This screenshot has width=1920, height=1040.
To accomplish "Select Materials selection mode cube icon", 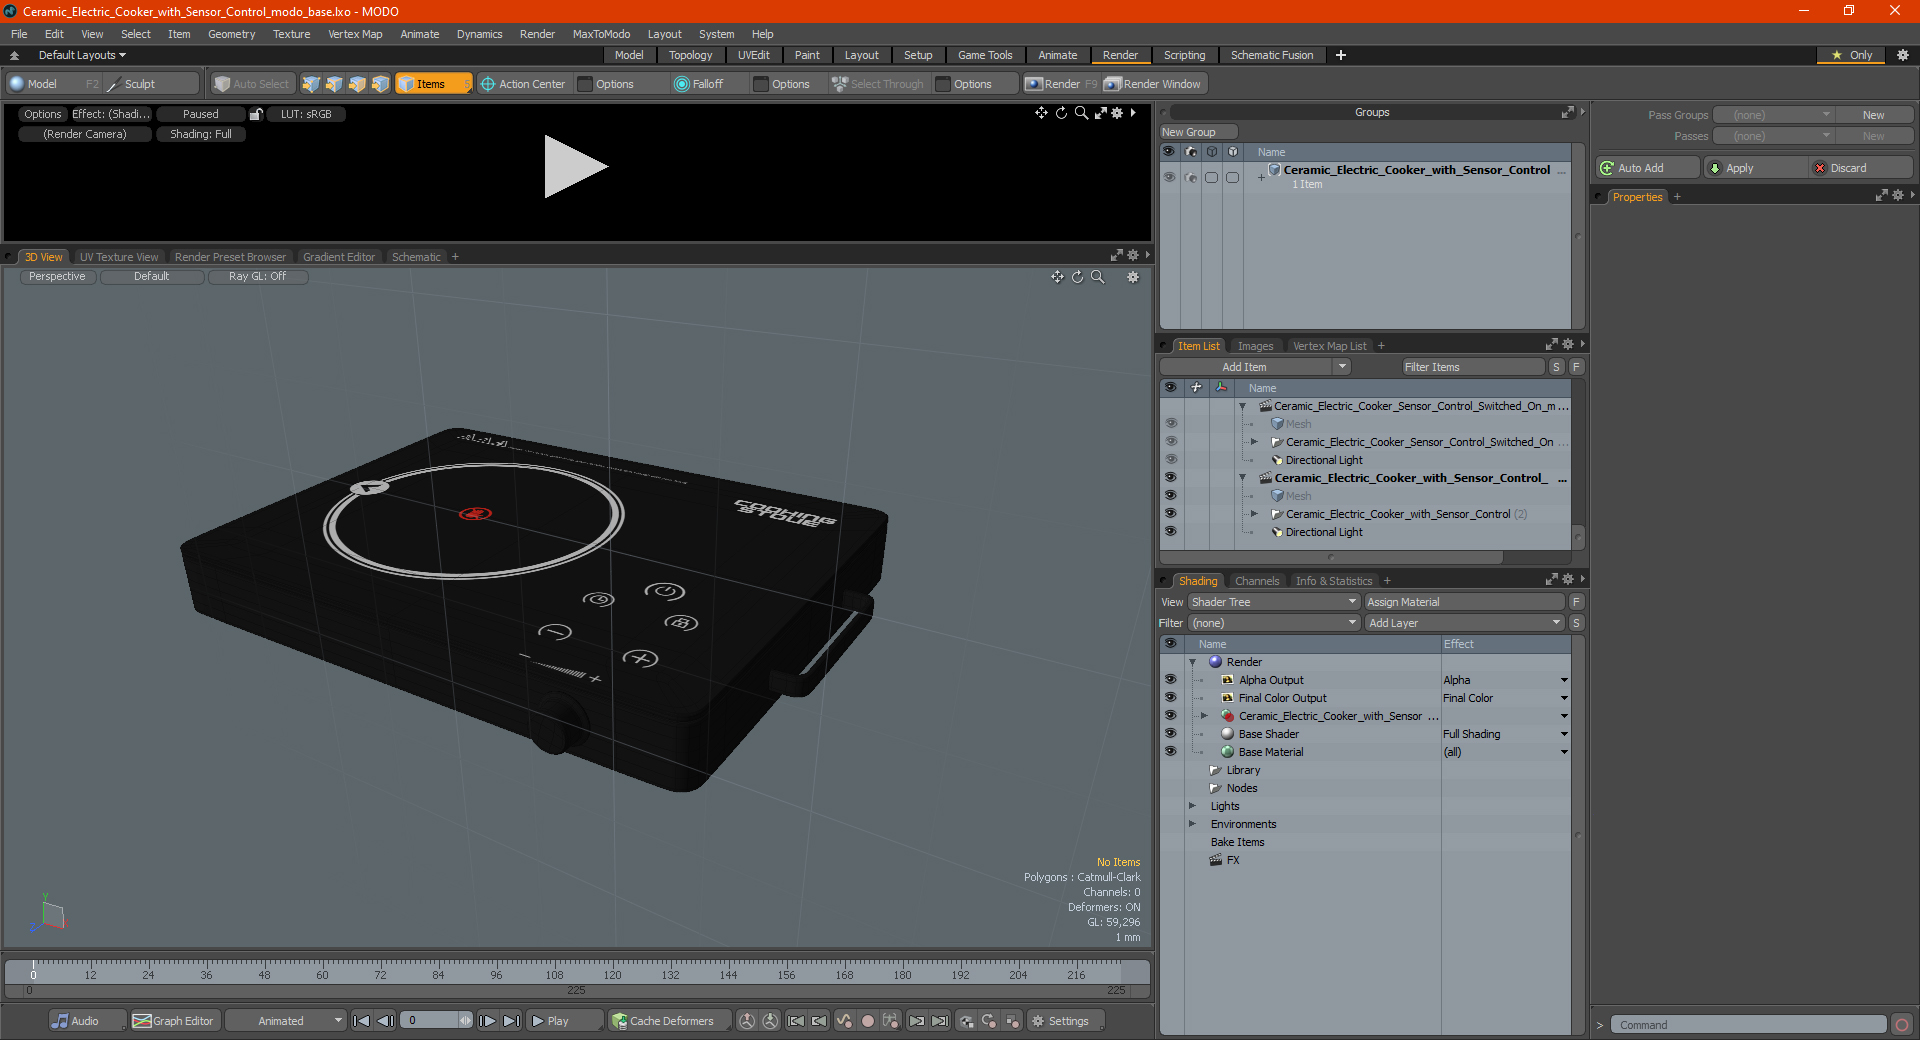I will coord(380,84).
